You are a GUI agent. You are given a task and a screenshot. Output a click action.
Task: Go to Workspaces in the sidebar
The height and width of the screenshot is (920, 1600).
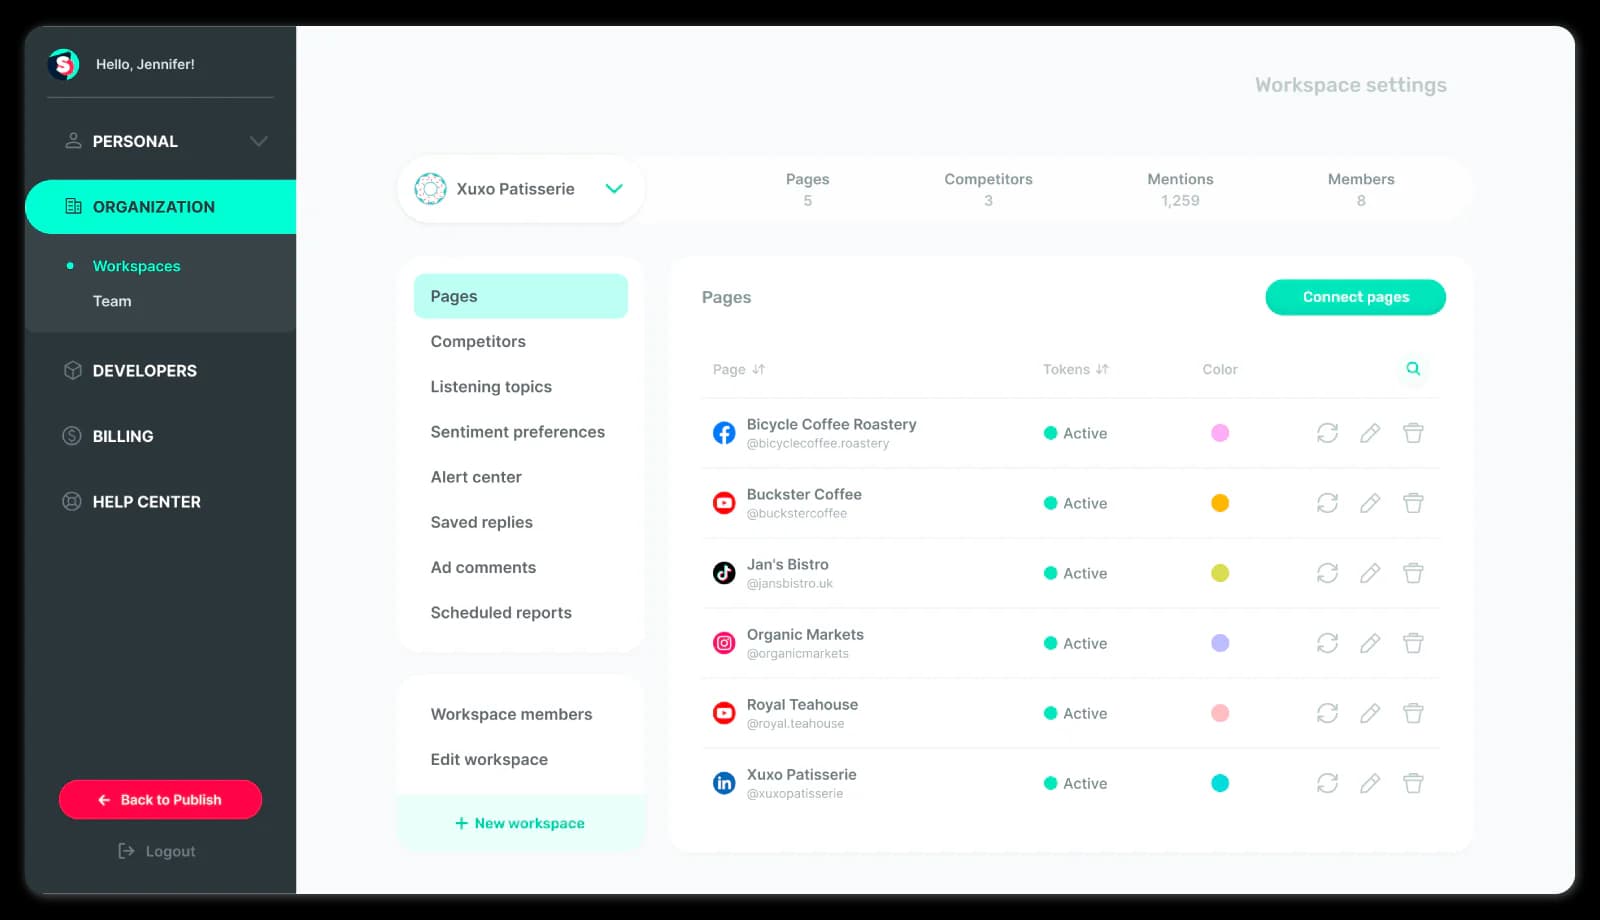136,266
